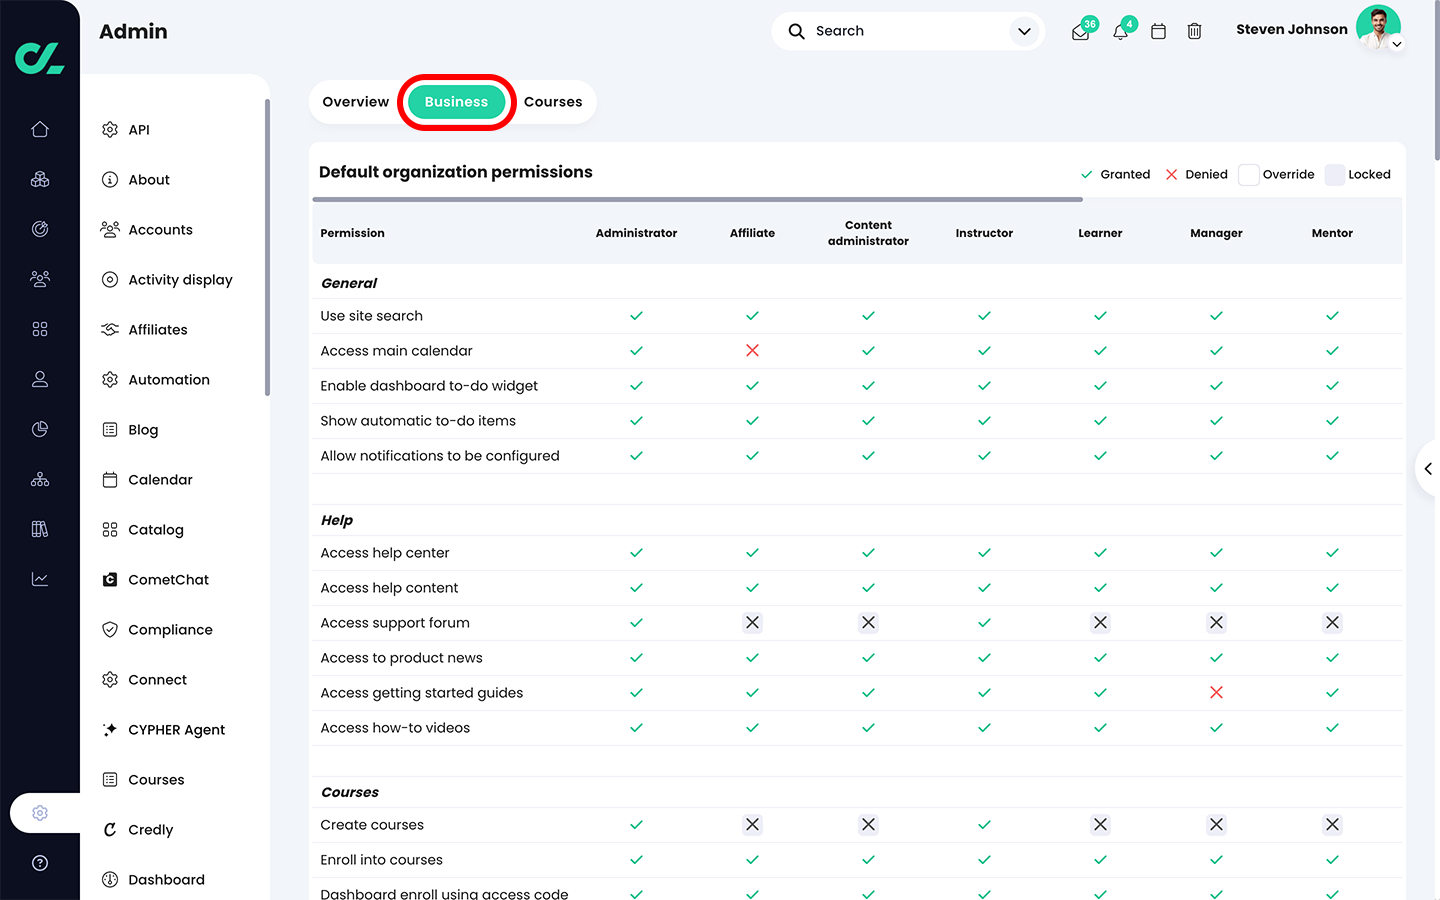The image size is (1440, 900).
Task: Open the About admin section
Action: pos(149,180)
